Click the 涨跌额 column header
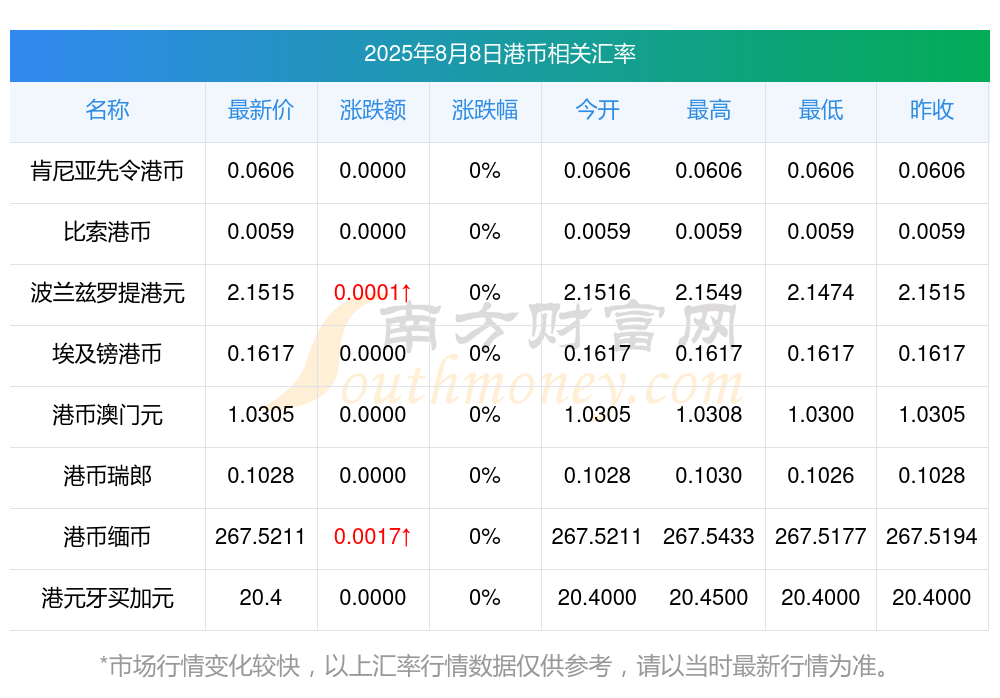This screenshot has width=1000, height=698. pos(372,110)
